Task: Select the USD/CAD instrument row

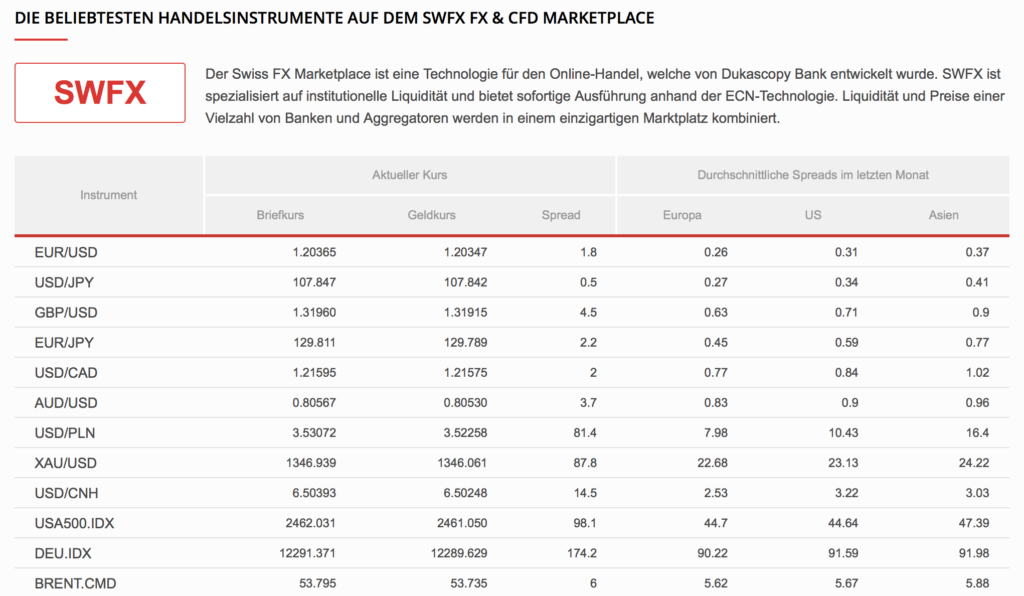Action: (512, 372)
